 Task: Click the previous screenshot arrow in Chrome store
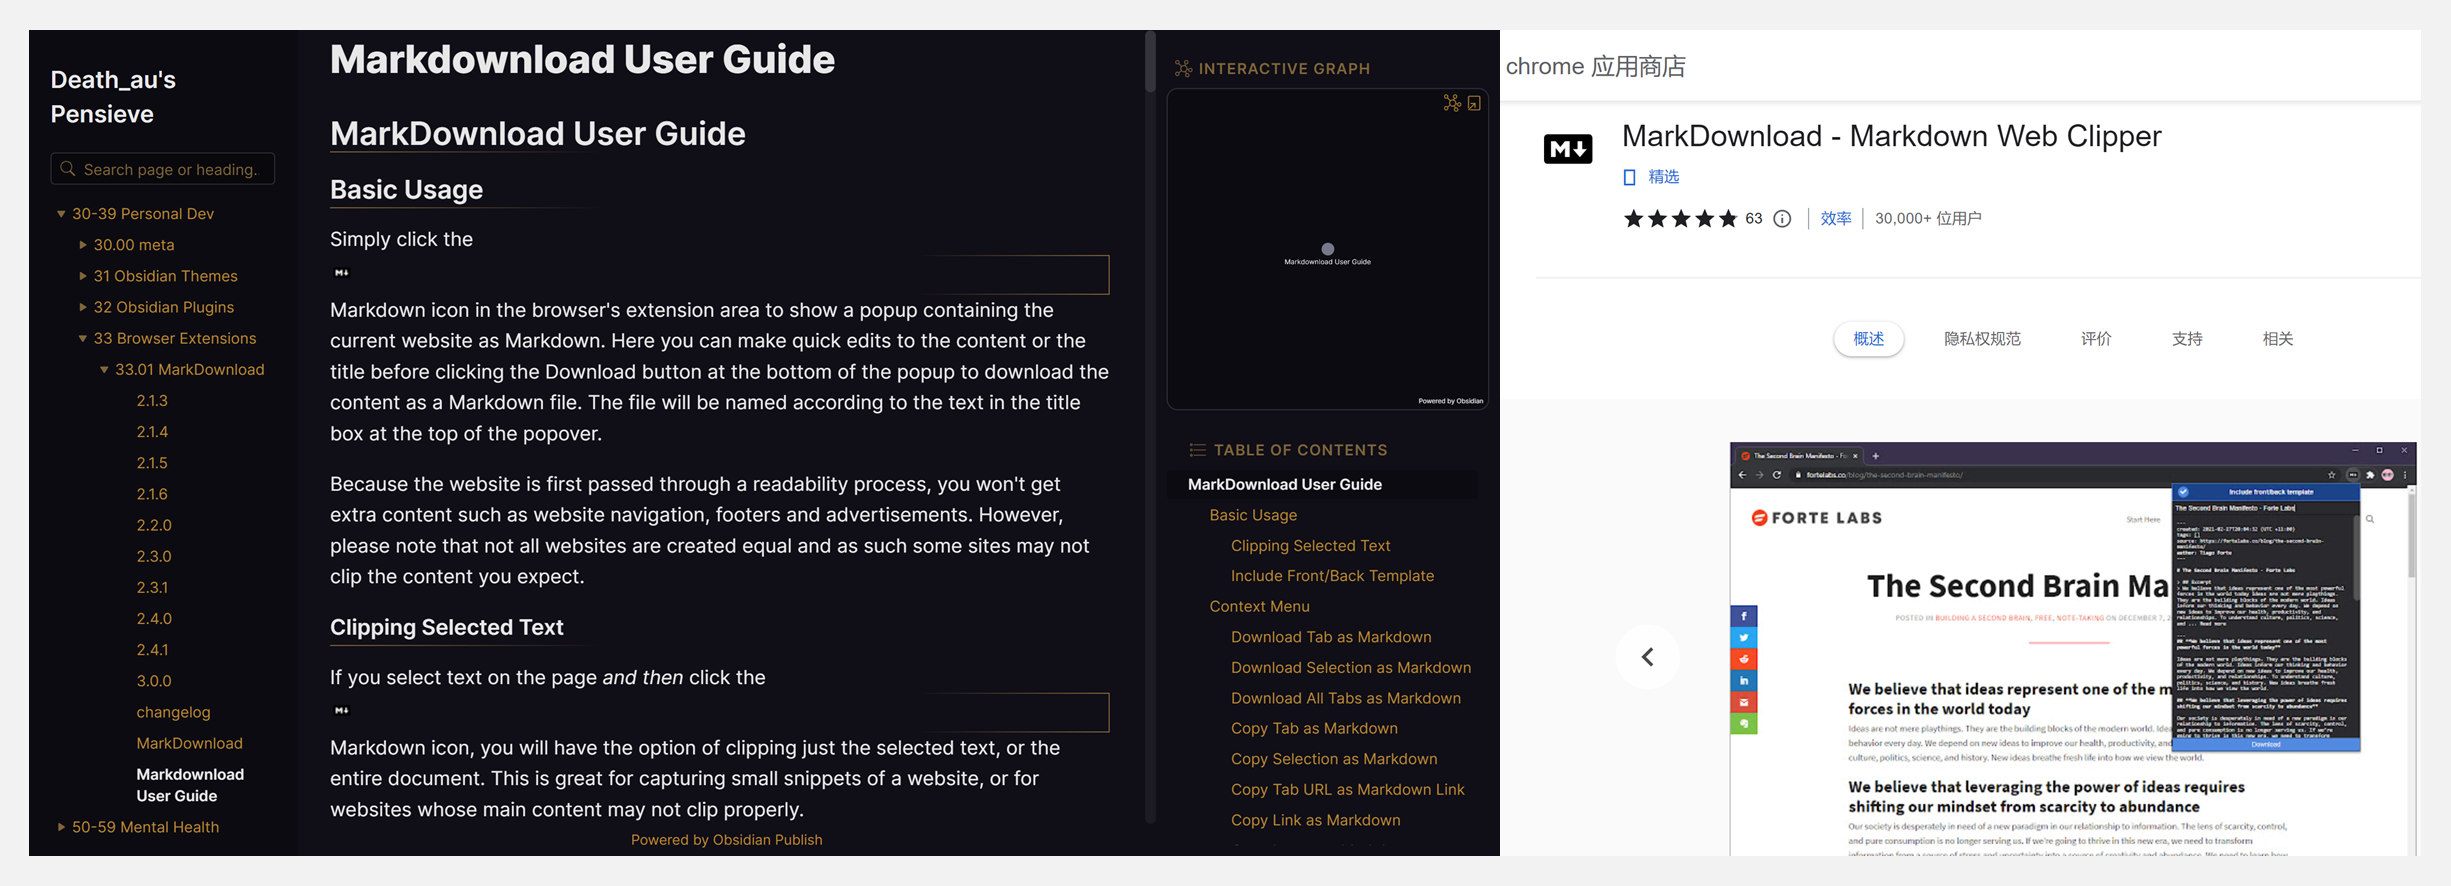pos(1647,657)
